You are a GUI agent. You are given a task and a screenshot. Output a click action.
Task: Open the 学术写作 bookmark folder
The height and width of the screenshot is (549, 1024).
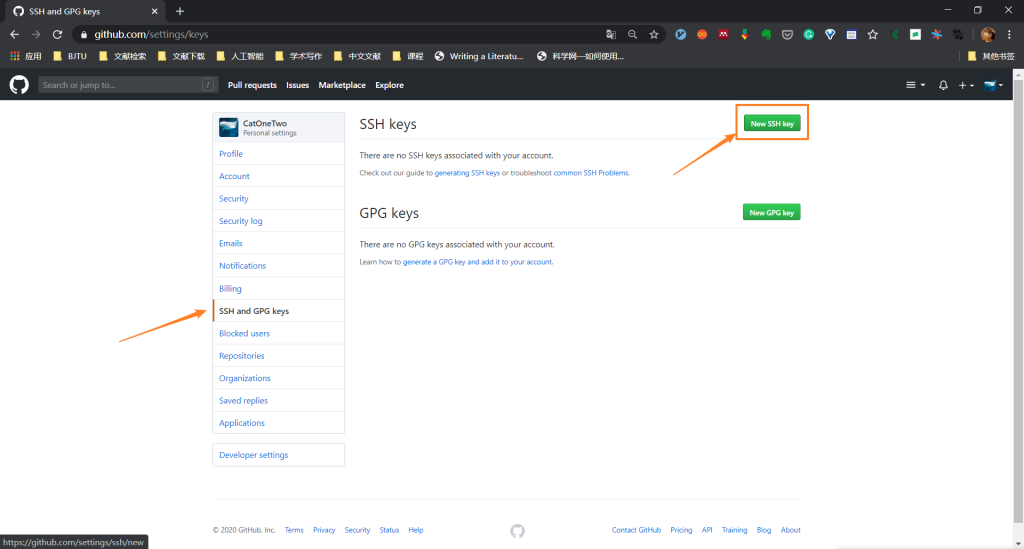298,56
